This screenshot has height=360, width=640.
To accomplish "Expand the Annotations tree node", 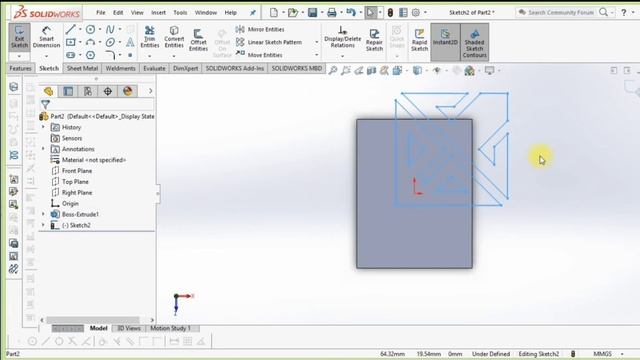I will [43, 149].
